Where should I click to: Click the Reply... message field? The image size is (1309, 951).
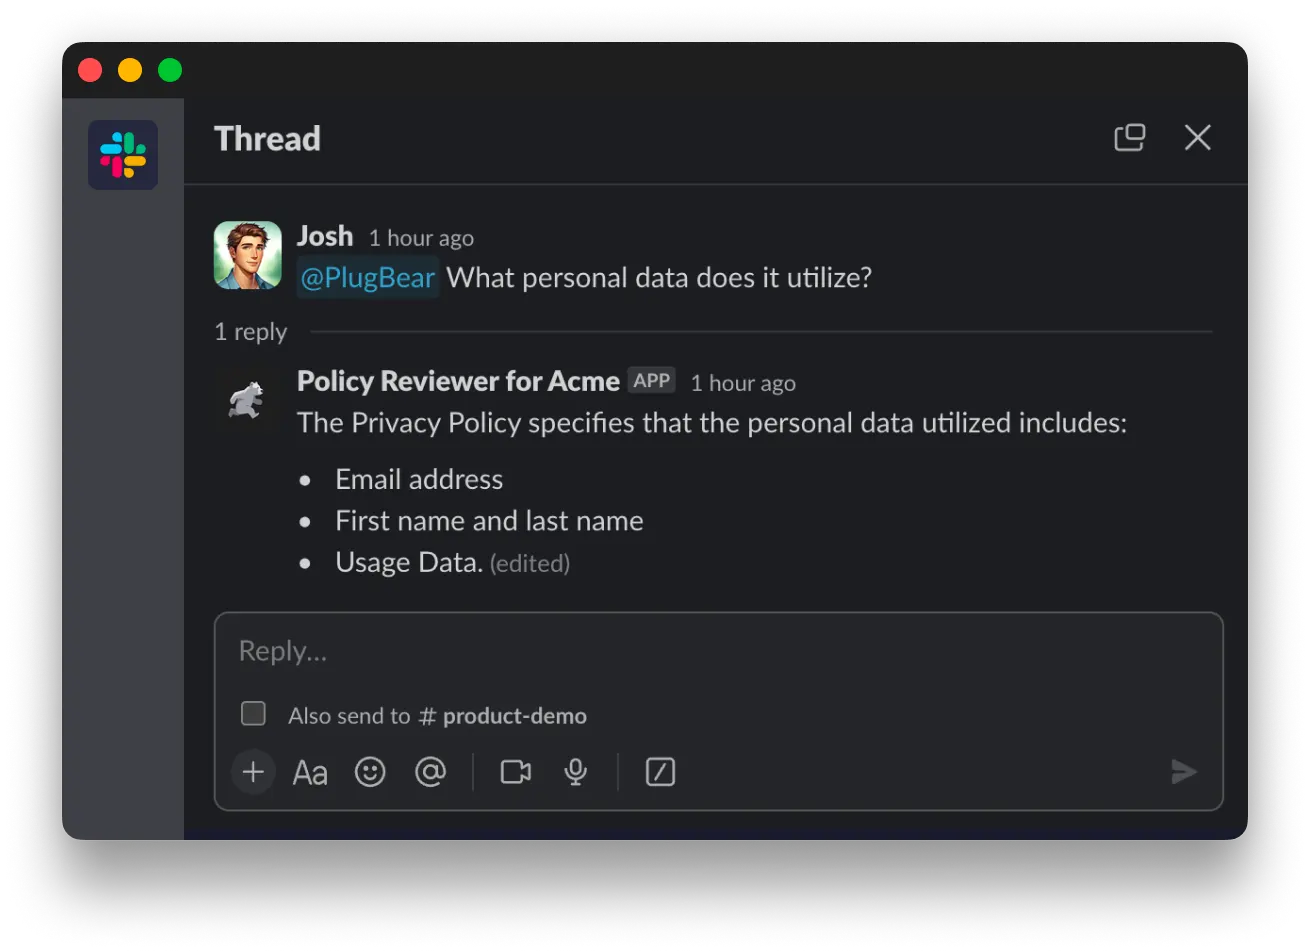718,652
